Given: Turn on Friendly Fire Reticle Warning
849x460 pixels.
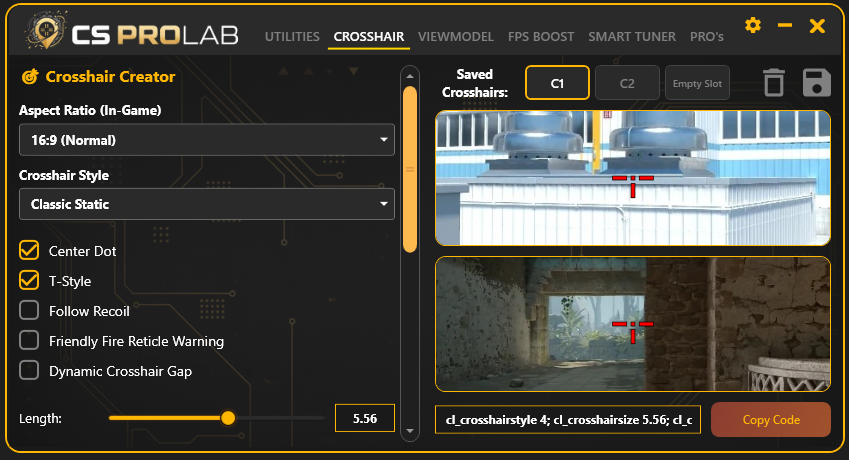Looking at the screenshot, I should pyautogui.click(x=29, y=340).
